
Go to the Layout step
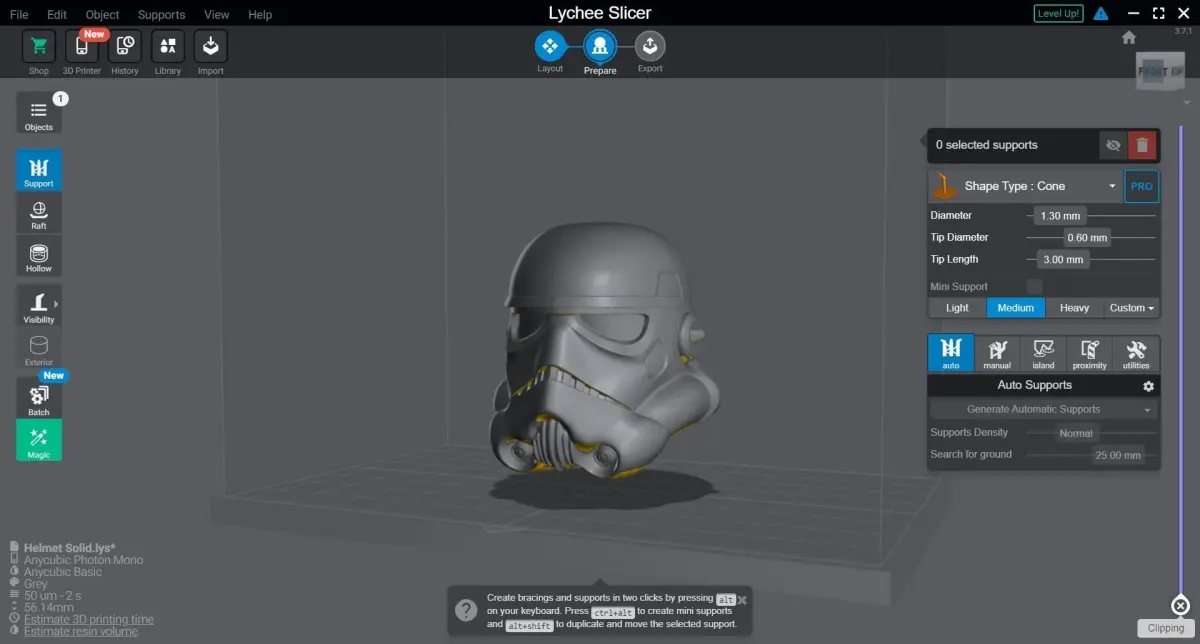[550, 45]
